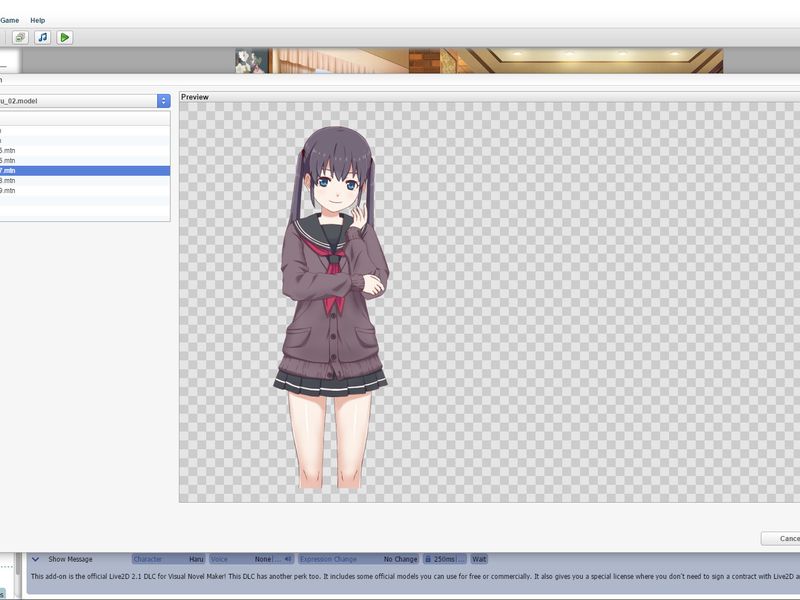Select the 9.mtn motion row
Screen dimensions: 800x600
click(85, 190)
